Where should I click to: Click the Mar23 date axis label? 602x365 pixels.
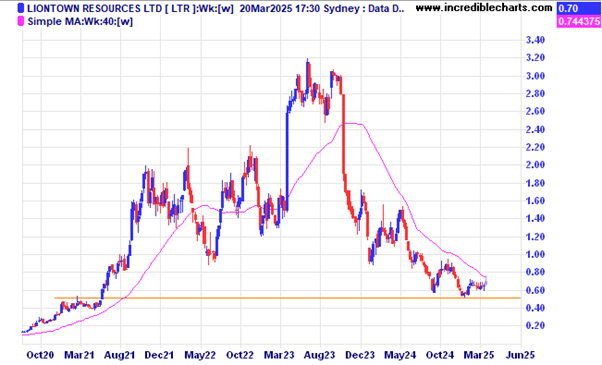coord(280,355)
